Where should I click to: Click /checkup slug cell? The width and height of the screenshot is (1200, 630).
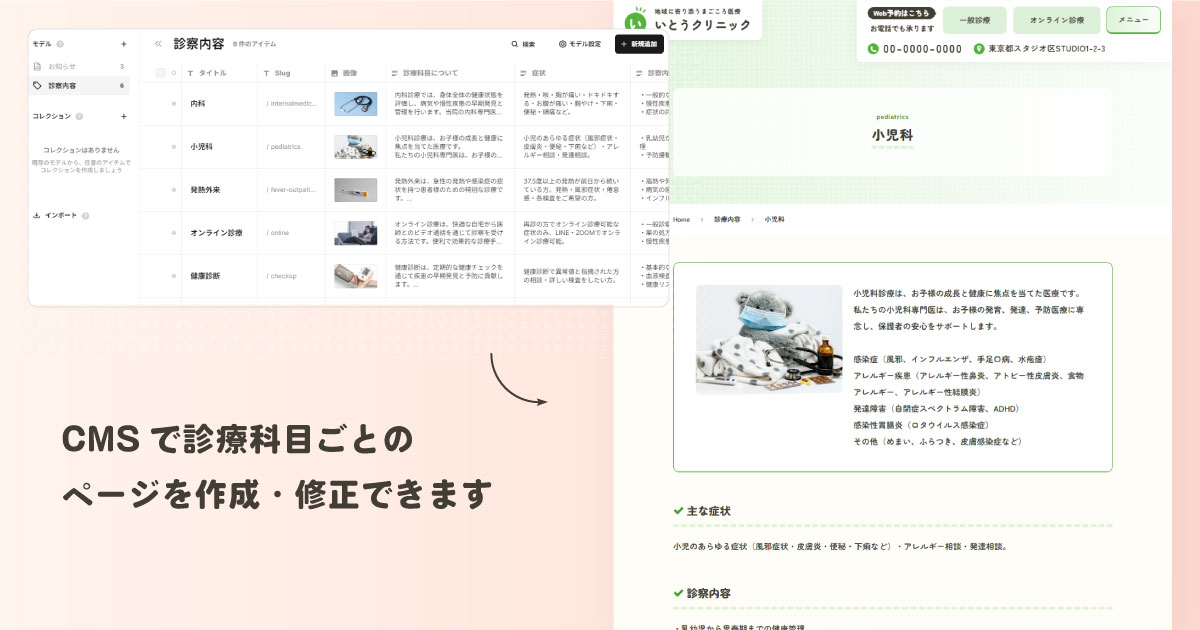pos(291,275)
